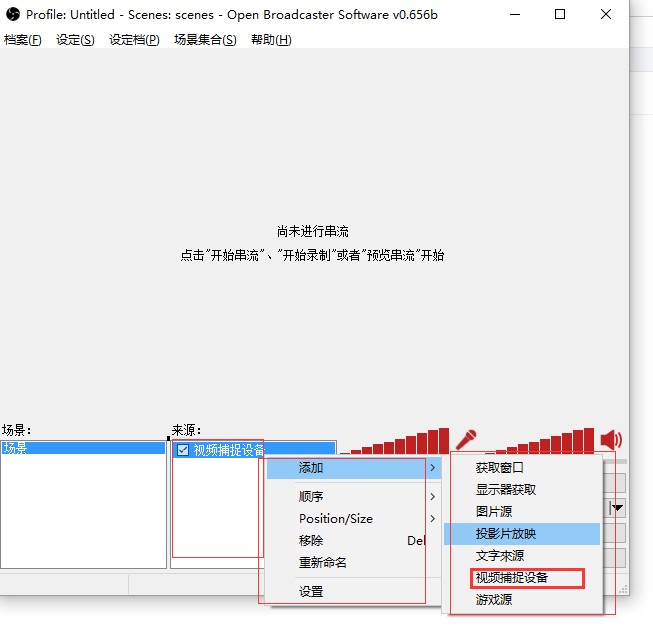Mute the microphone via the red mic icon
This screenshot has height=628, width=653.
(466, 440)
